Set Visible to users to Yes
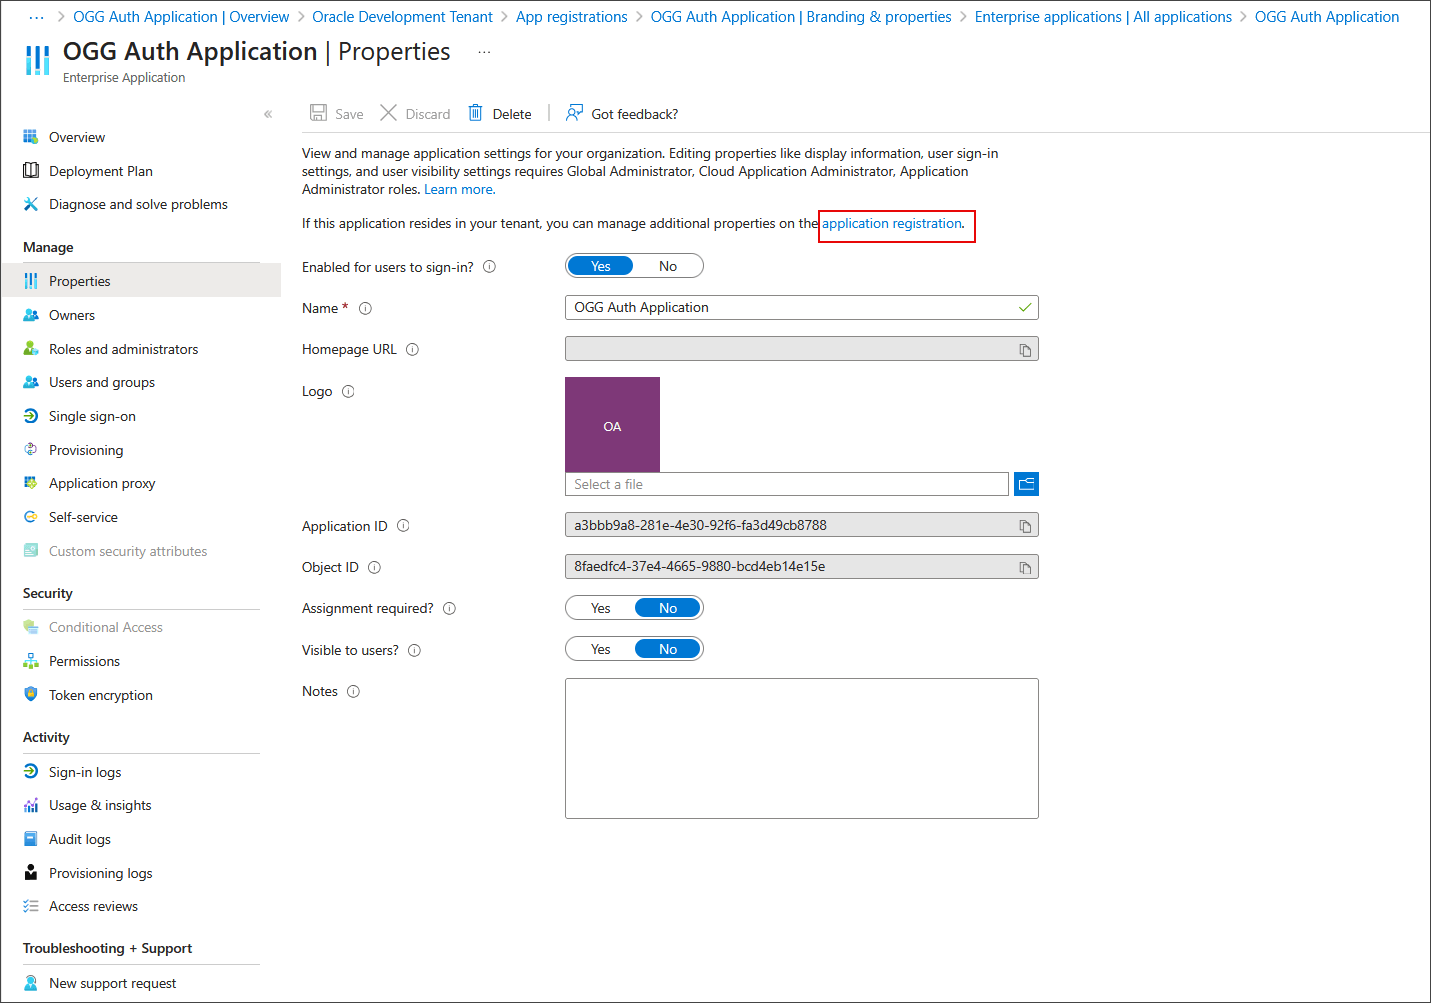 pos(600,649)
